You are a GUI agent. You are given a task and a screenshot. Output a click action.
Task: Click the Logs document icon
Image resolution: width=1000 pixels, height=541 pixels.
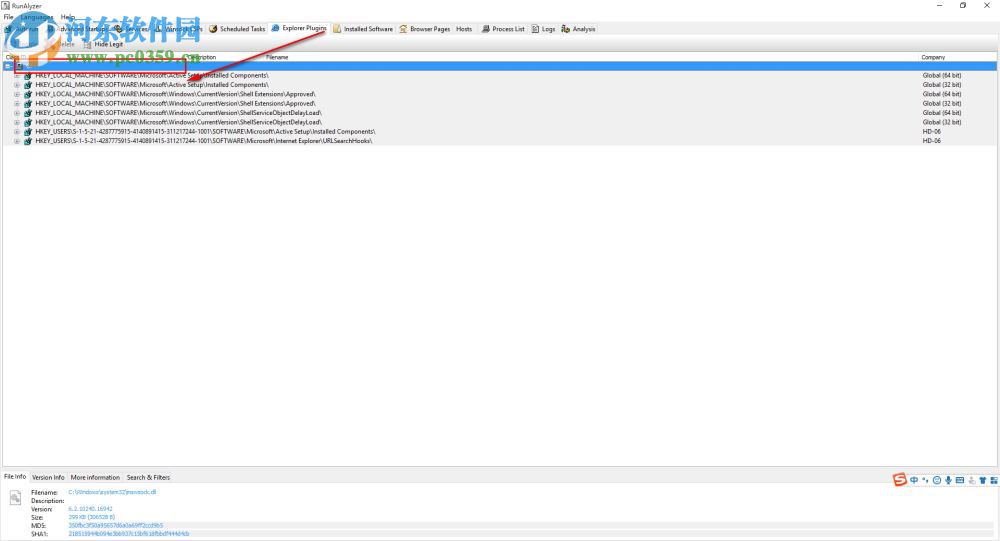[x=535, y=29]
